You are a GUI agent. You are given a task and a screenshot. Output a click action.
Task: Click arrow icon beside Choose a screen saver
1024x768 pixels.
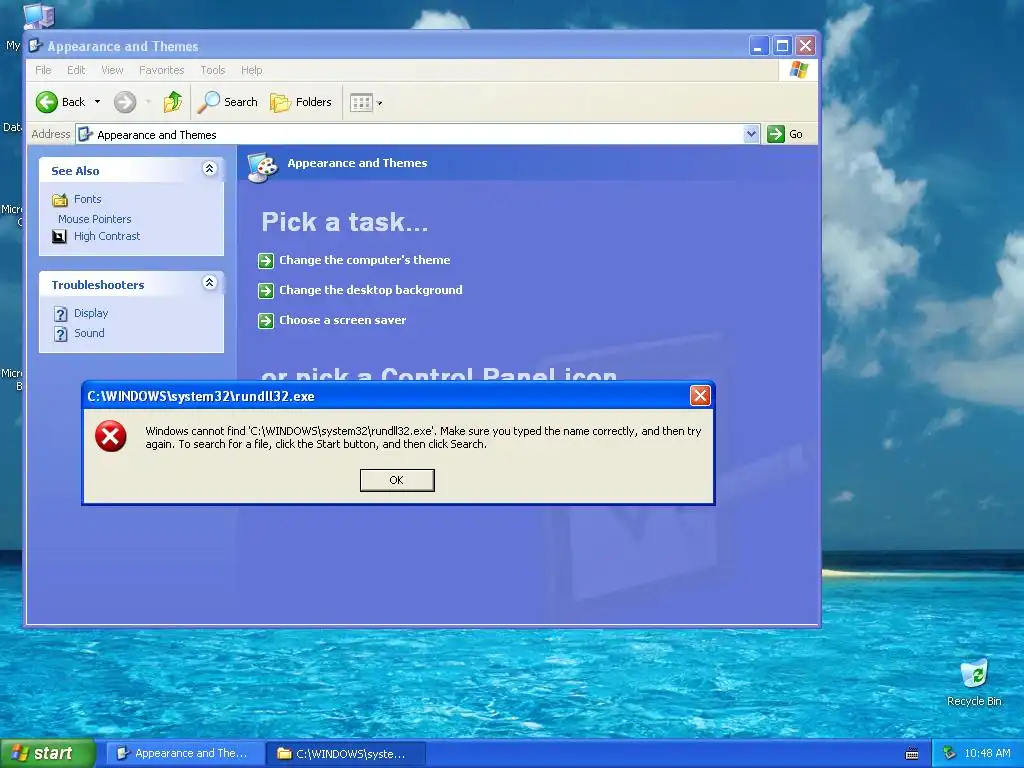tap(266, 321)
